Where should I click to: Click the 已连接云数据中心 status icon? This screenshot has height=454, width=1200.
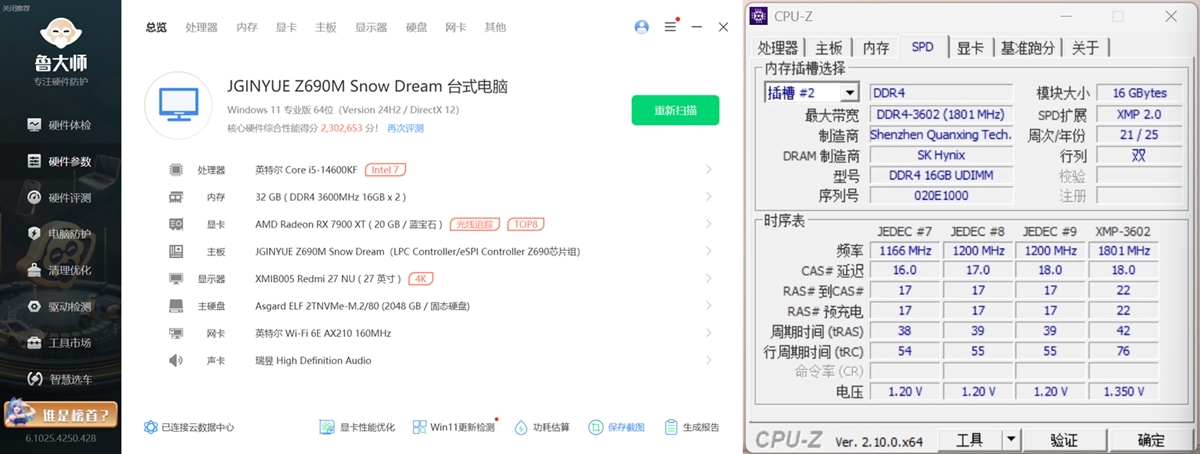pos(151,427)
